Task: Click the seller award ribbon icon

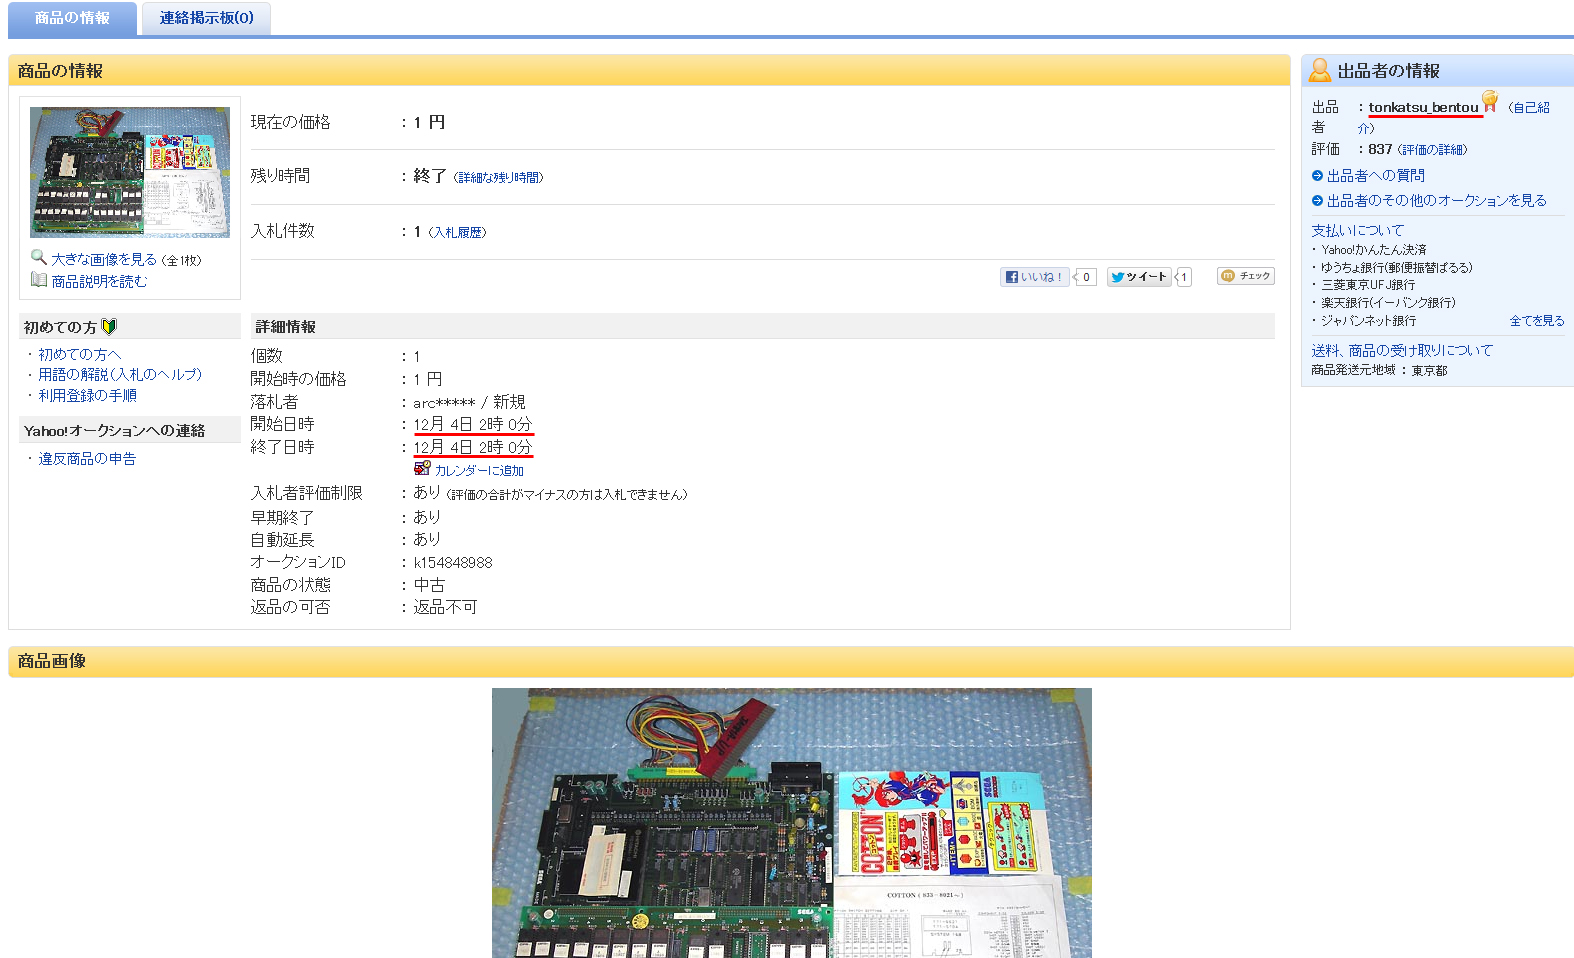Action: pos(1490,101)
